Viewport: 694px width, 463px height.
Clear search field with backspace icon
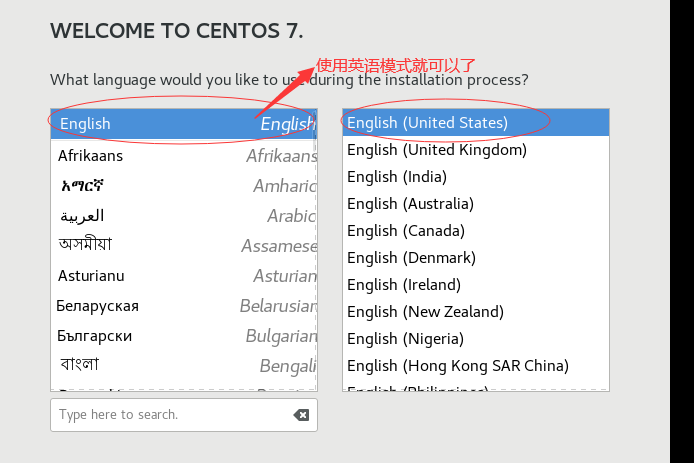tap(301, 415)
